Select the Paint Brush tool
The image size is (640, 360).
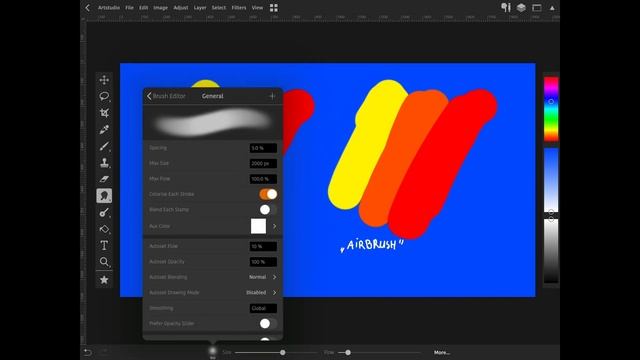pyautogui.click(x=104, y=146)
